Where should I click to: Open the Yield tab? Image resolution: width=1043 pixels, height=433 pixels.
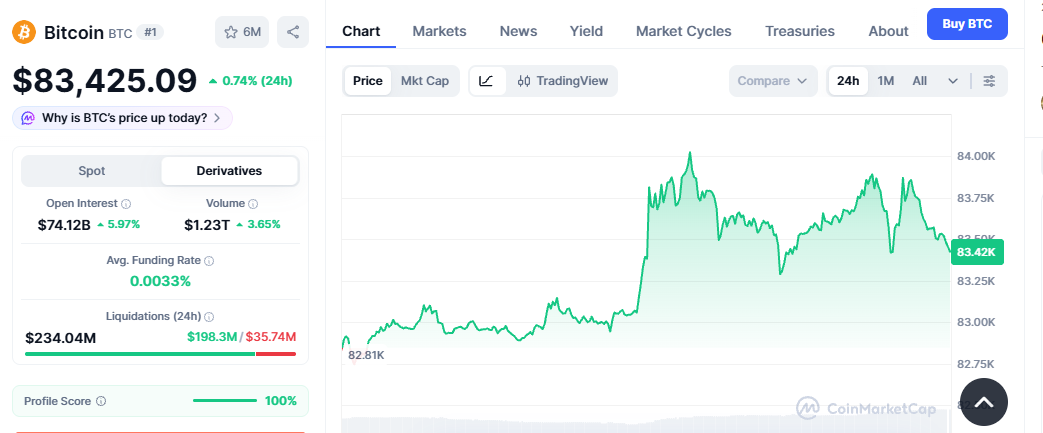586,31
